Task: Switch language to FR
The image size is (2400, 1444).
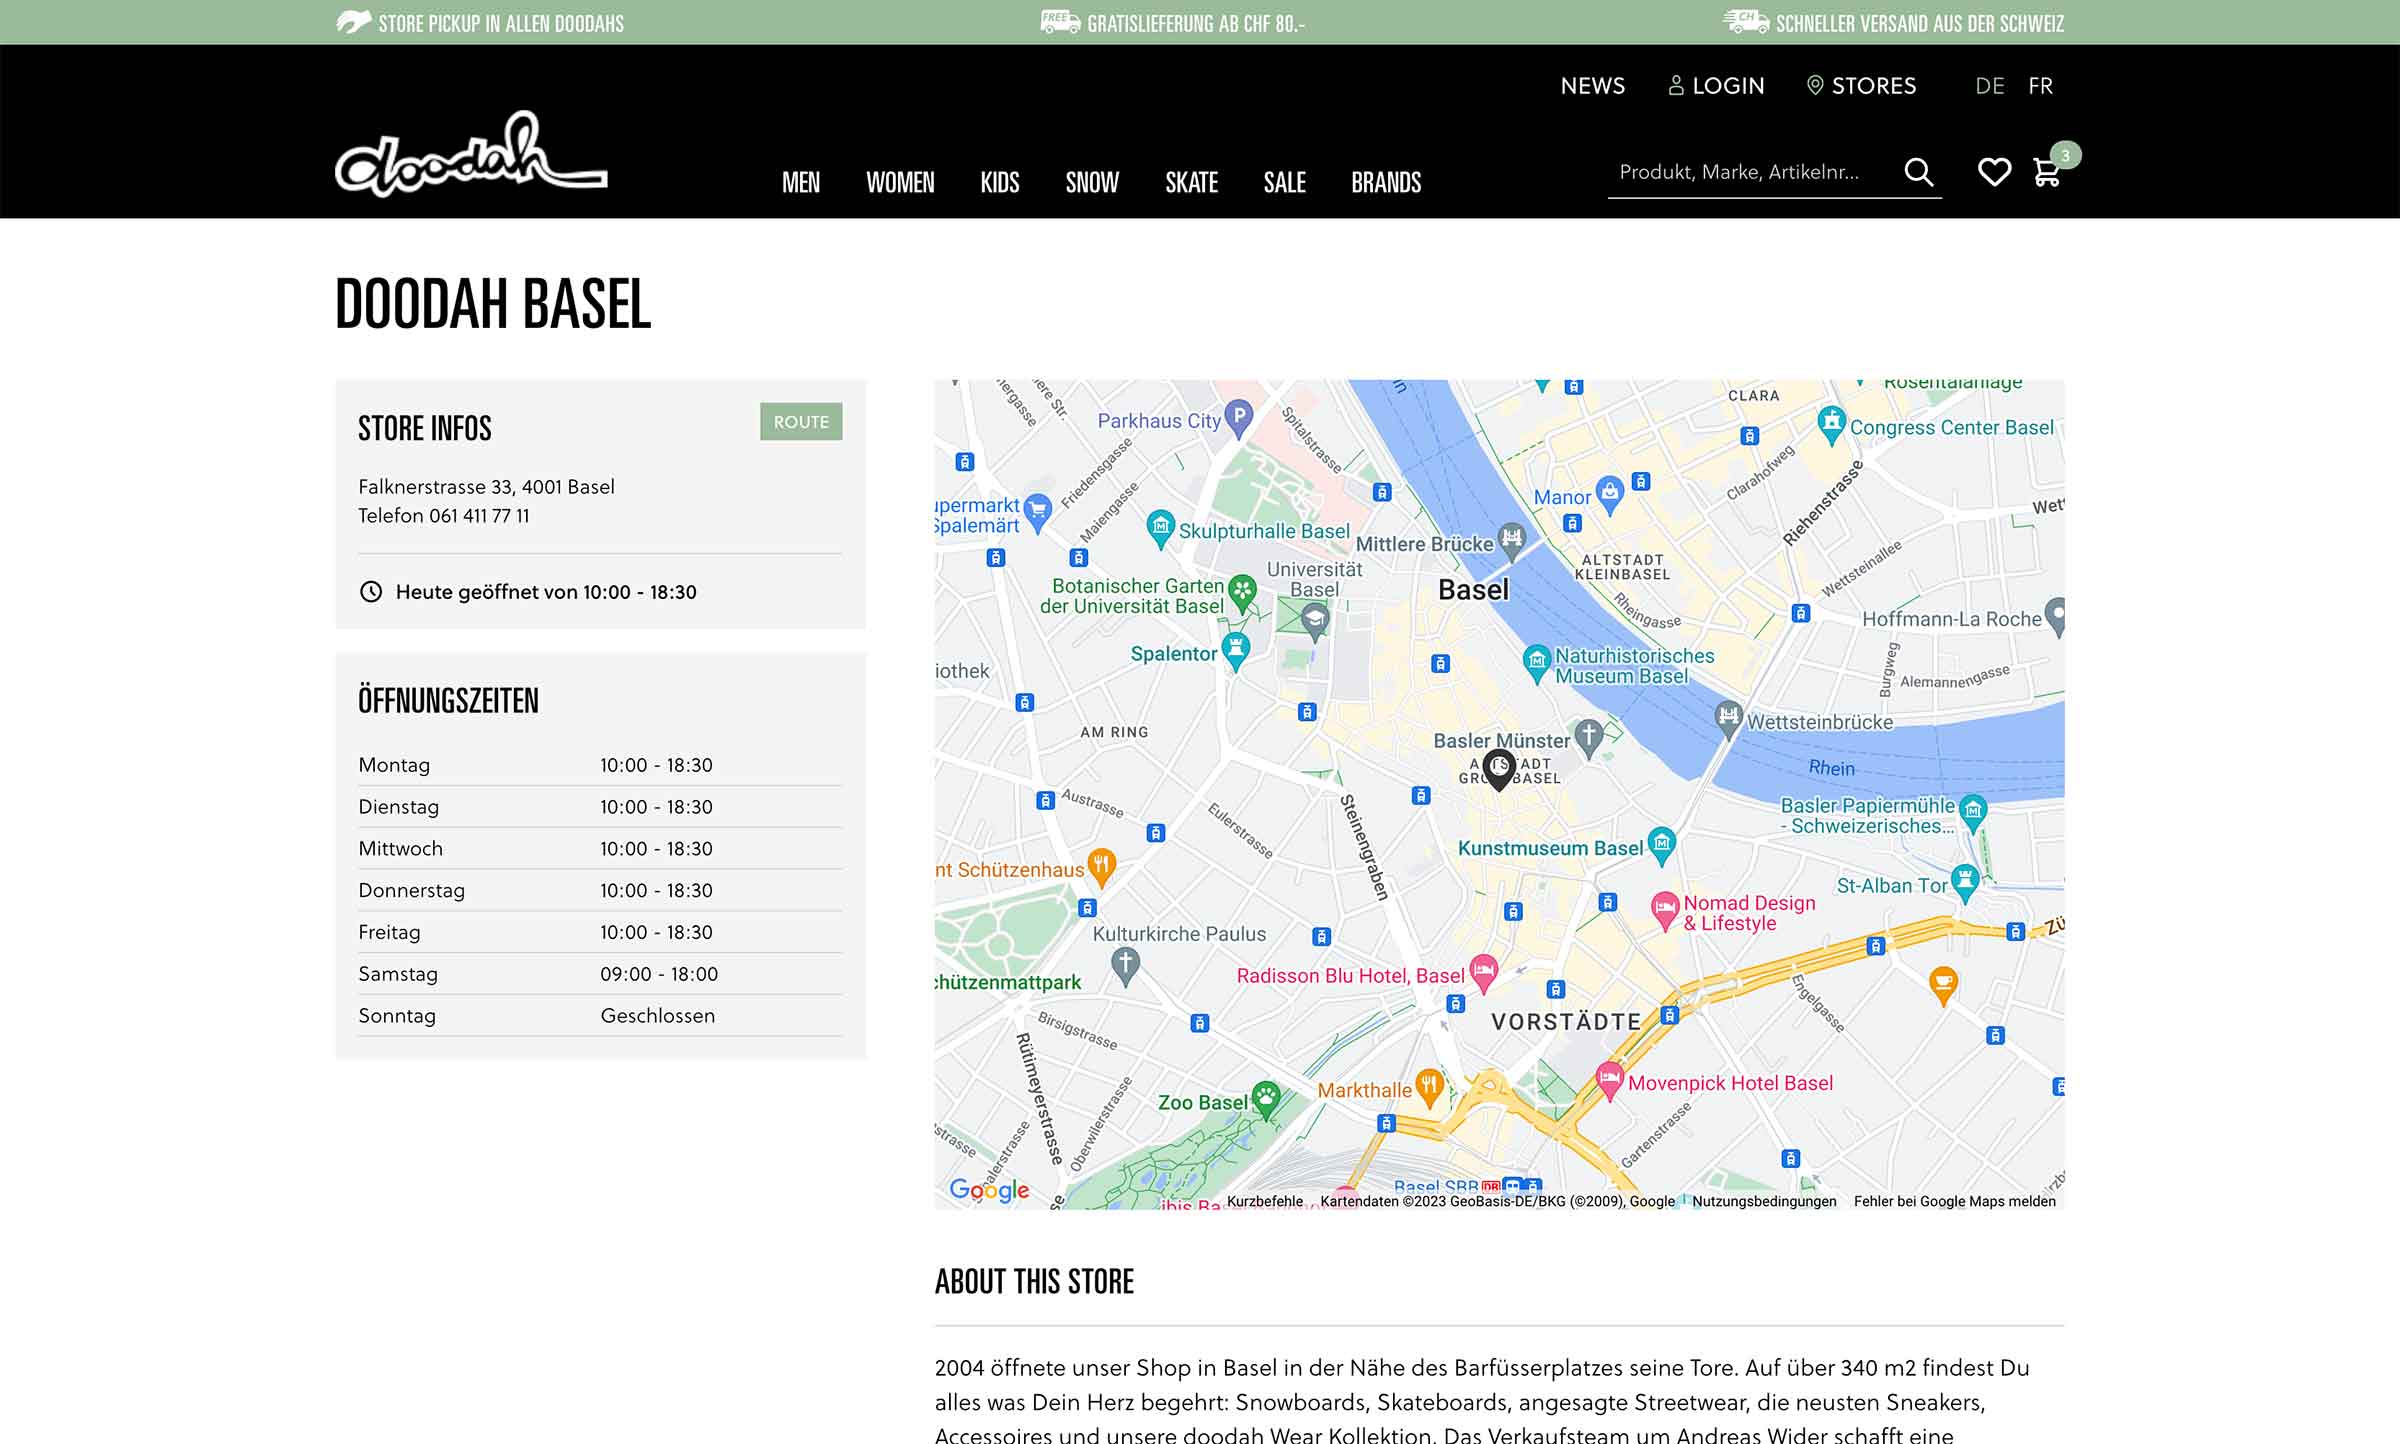Action: (2041, 86)
